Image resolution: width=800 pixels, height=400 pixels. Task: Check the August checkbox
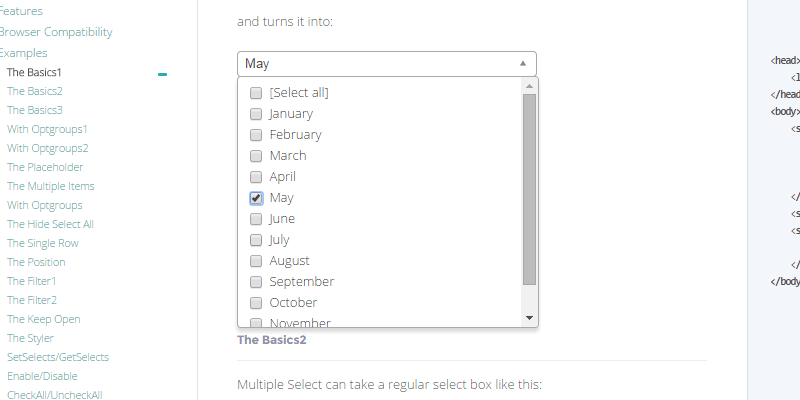256,261
